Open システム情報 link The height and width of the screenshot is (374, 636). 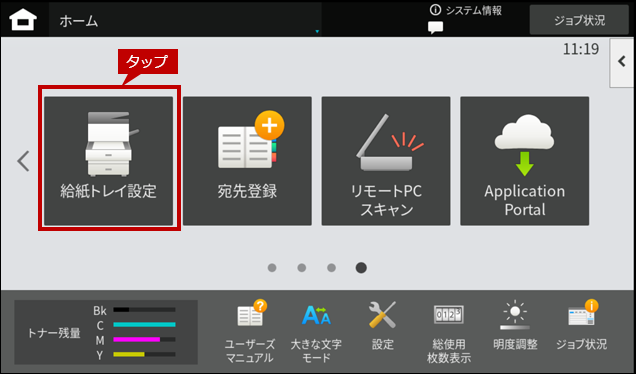tap(466, 10)
